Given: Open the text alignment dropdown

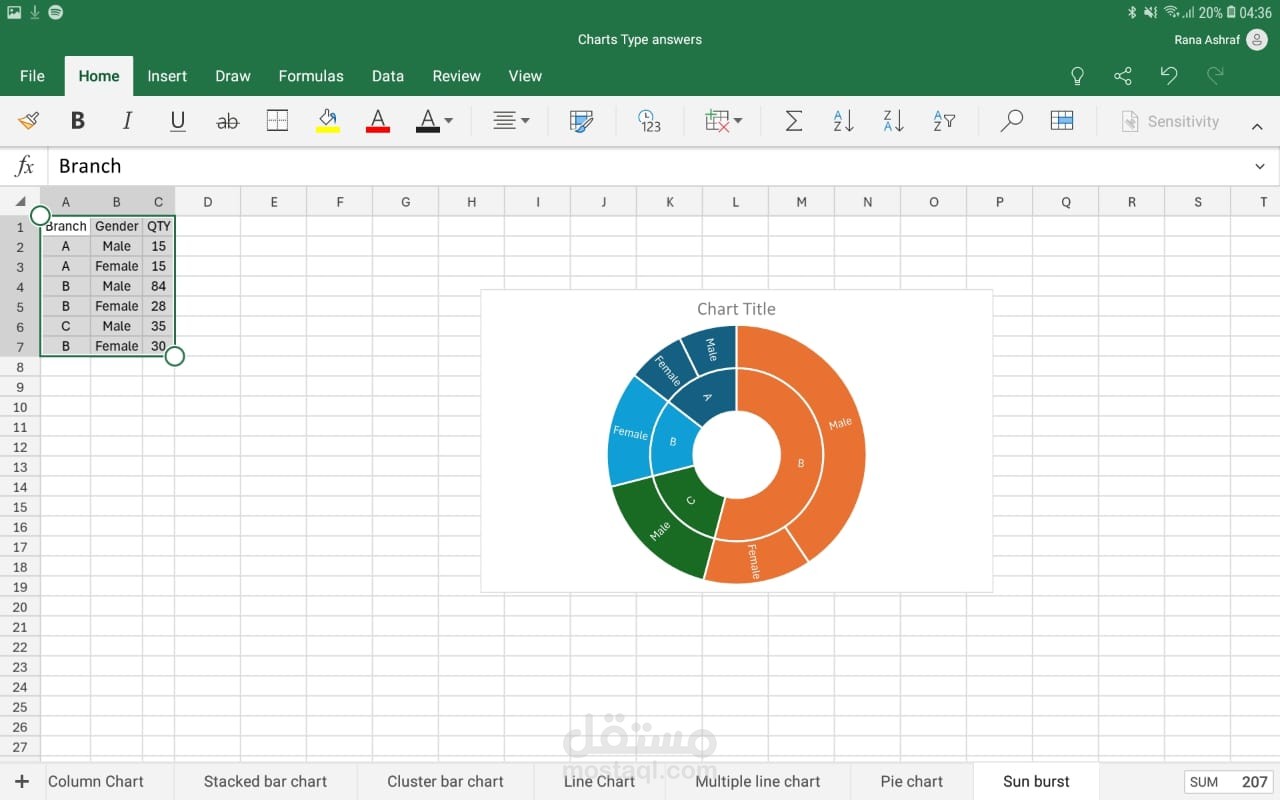Looking at the screenshot, I should pyautogui.click(x=511, y=121).
